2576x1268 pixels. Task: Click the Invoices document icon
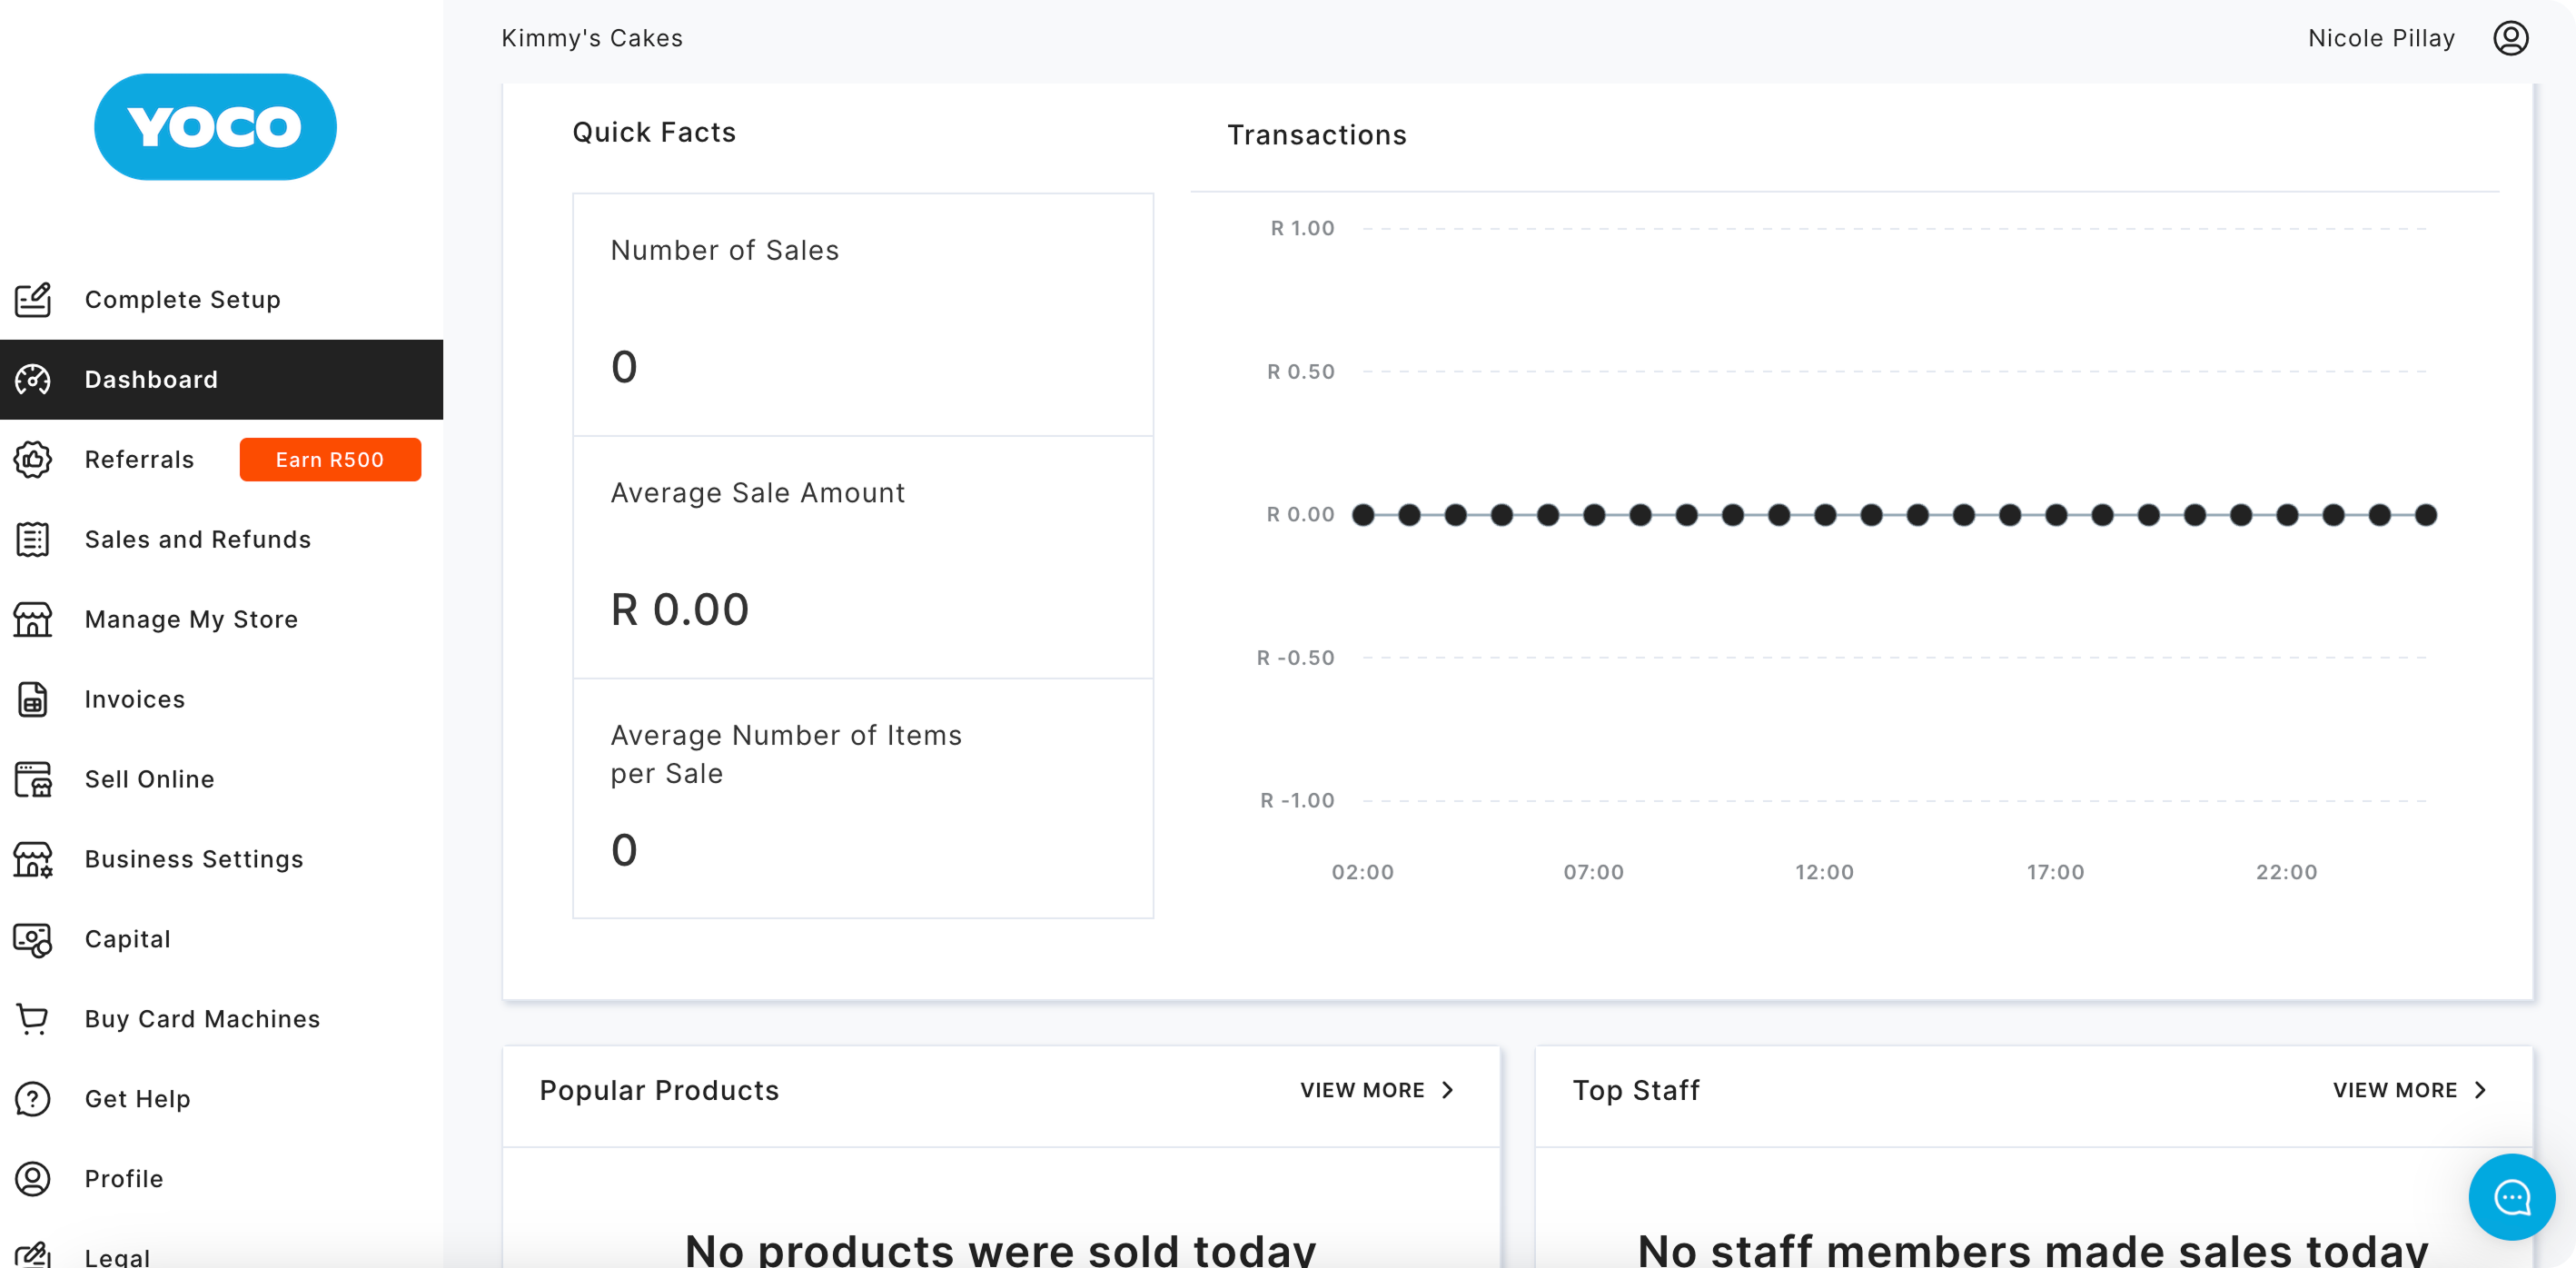point(33,699)
